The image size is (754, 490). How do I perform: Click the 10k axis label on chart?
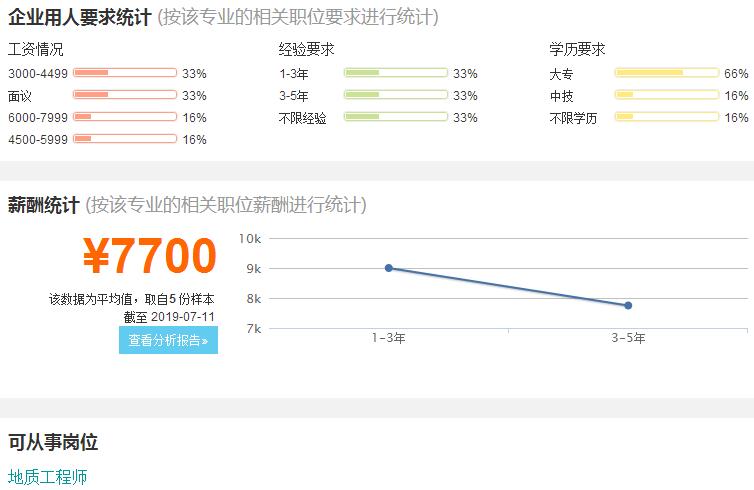tap(250, 239)
